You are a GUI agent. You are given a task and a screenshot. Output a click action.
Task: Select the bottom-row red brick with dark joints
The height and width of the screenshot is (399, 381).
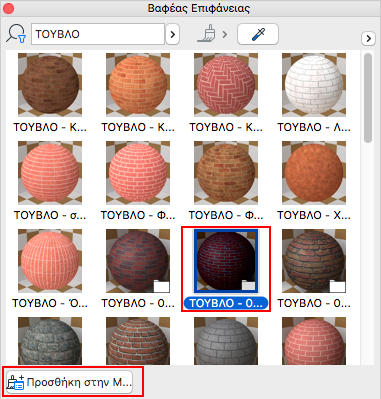pyautogui.click(x=138, y=341)
